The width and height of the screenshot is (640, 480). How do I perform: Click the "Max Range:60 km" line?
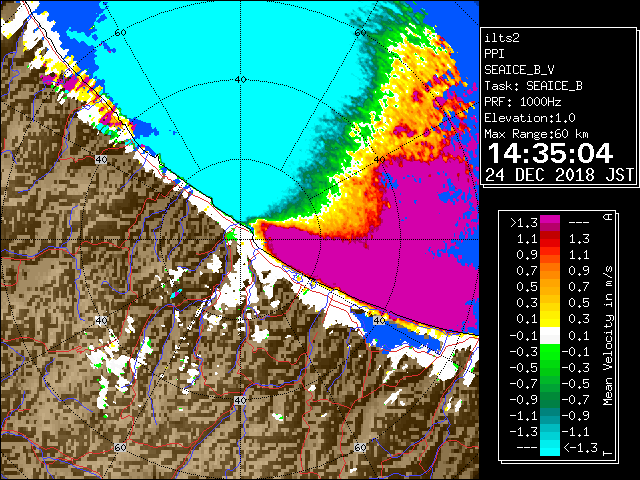coord(536,134)
